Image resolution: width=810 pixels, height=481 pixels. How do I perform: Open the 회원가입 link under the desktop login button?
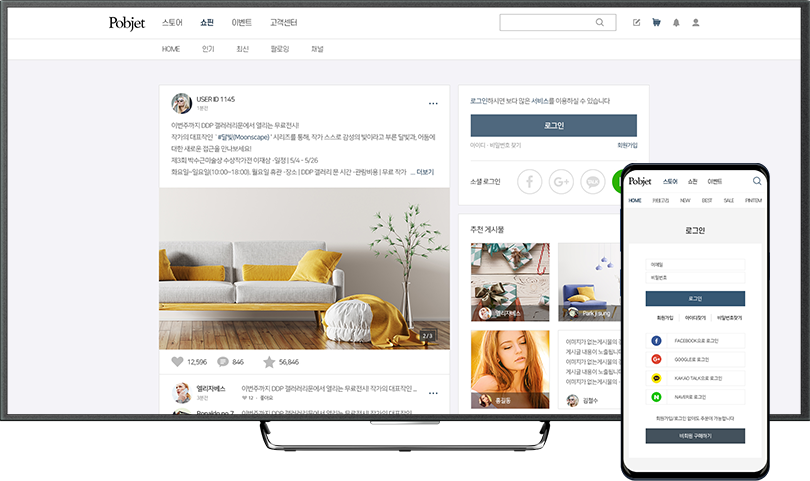(x=627, y=146)
